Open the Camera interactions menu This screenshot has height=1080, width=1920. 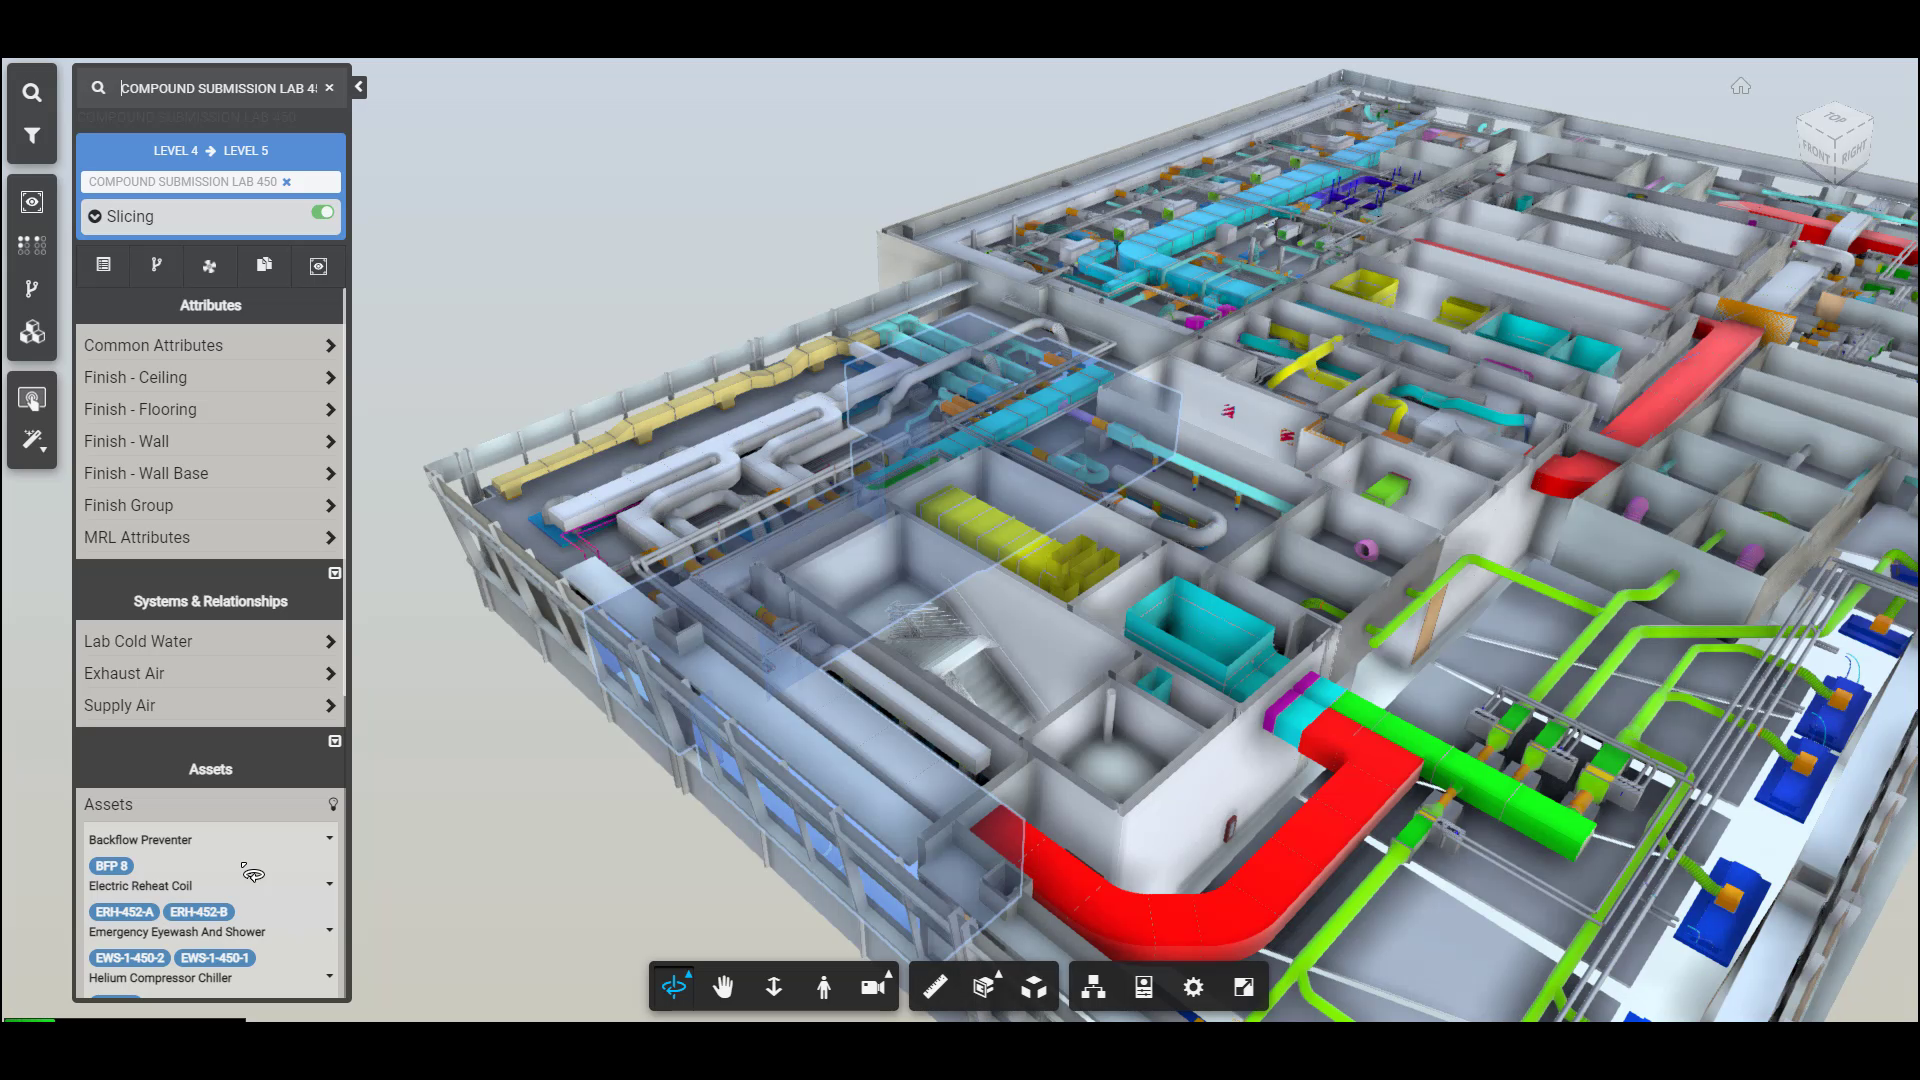(x=873, y=987)
